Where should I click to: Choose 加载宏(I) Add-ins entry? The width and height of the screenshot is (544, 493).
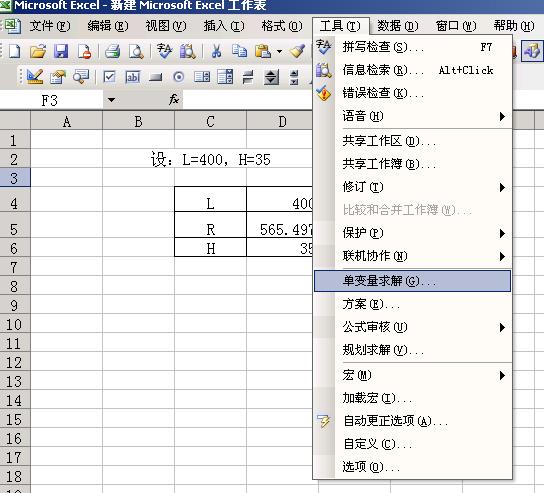(x=413, y=398)
